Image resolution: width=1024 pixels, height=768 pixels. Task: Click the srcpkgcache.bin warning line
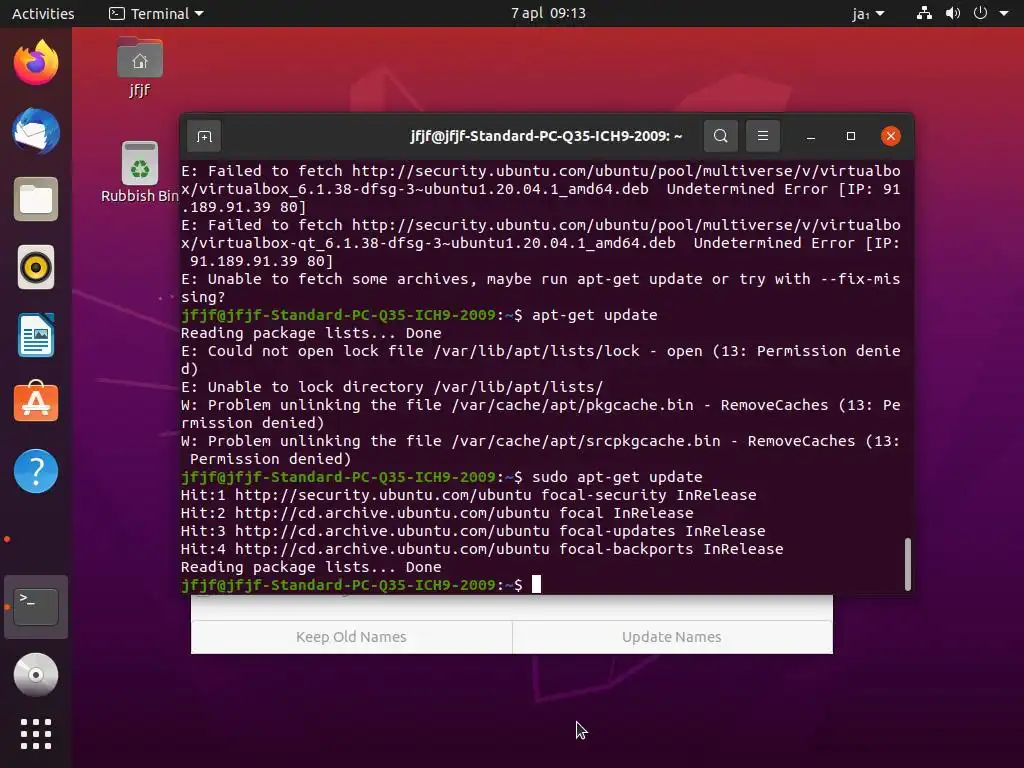tap(541, 450)
